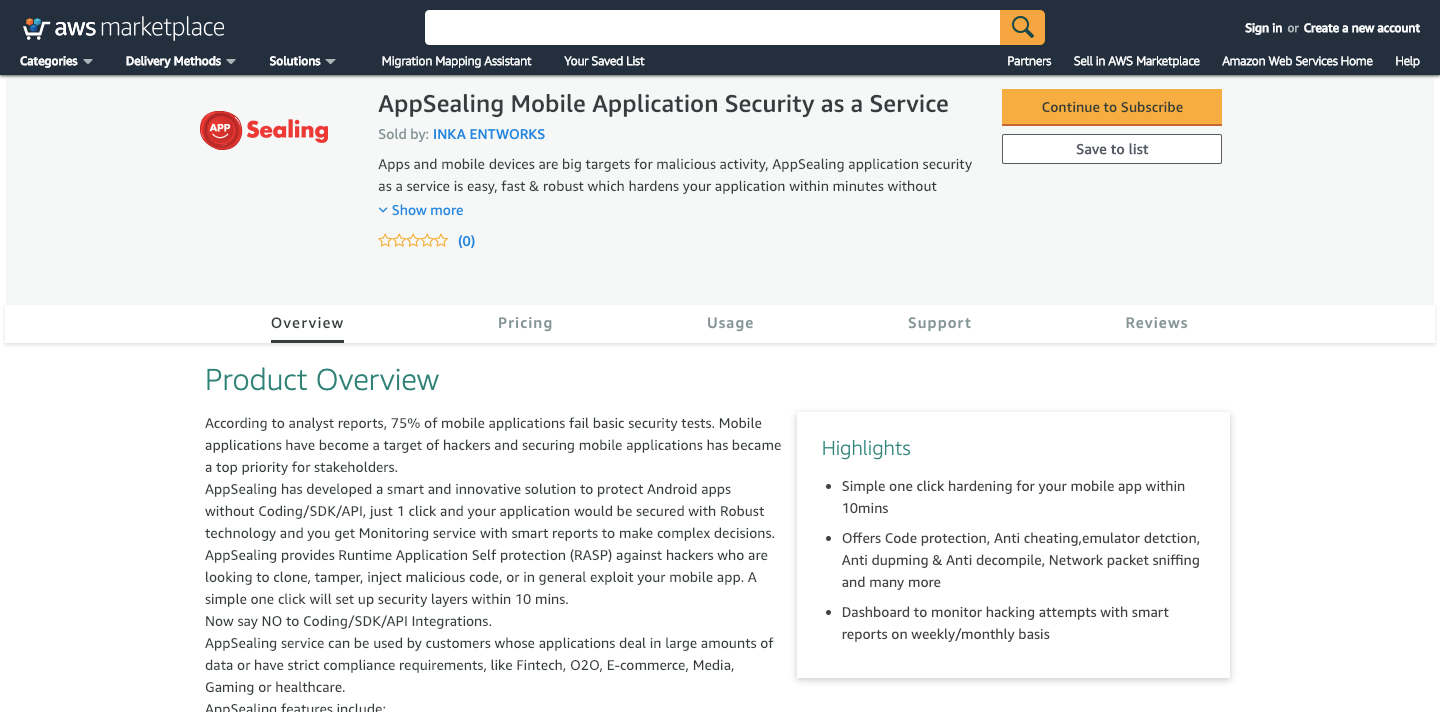Focus the marketplace search input field

coord(712,27)
